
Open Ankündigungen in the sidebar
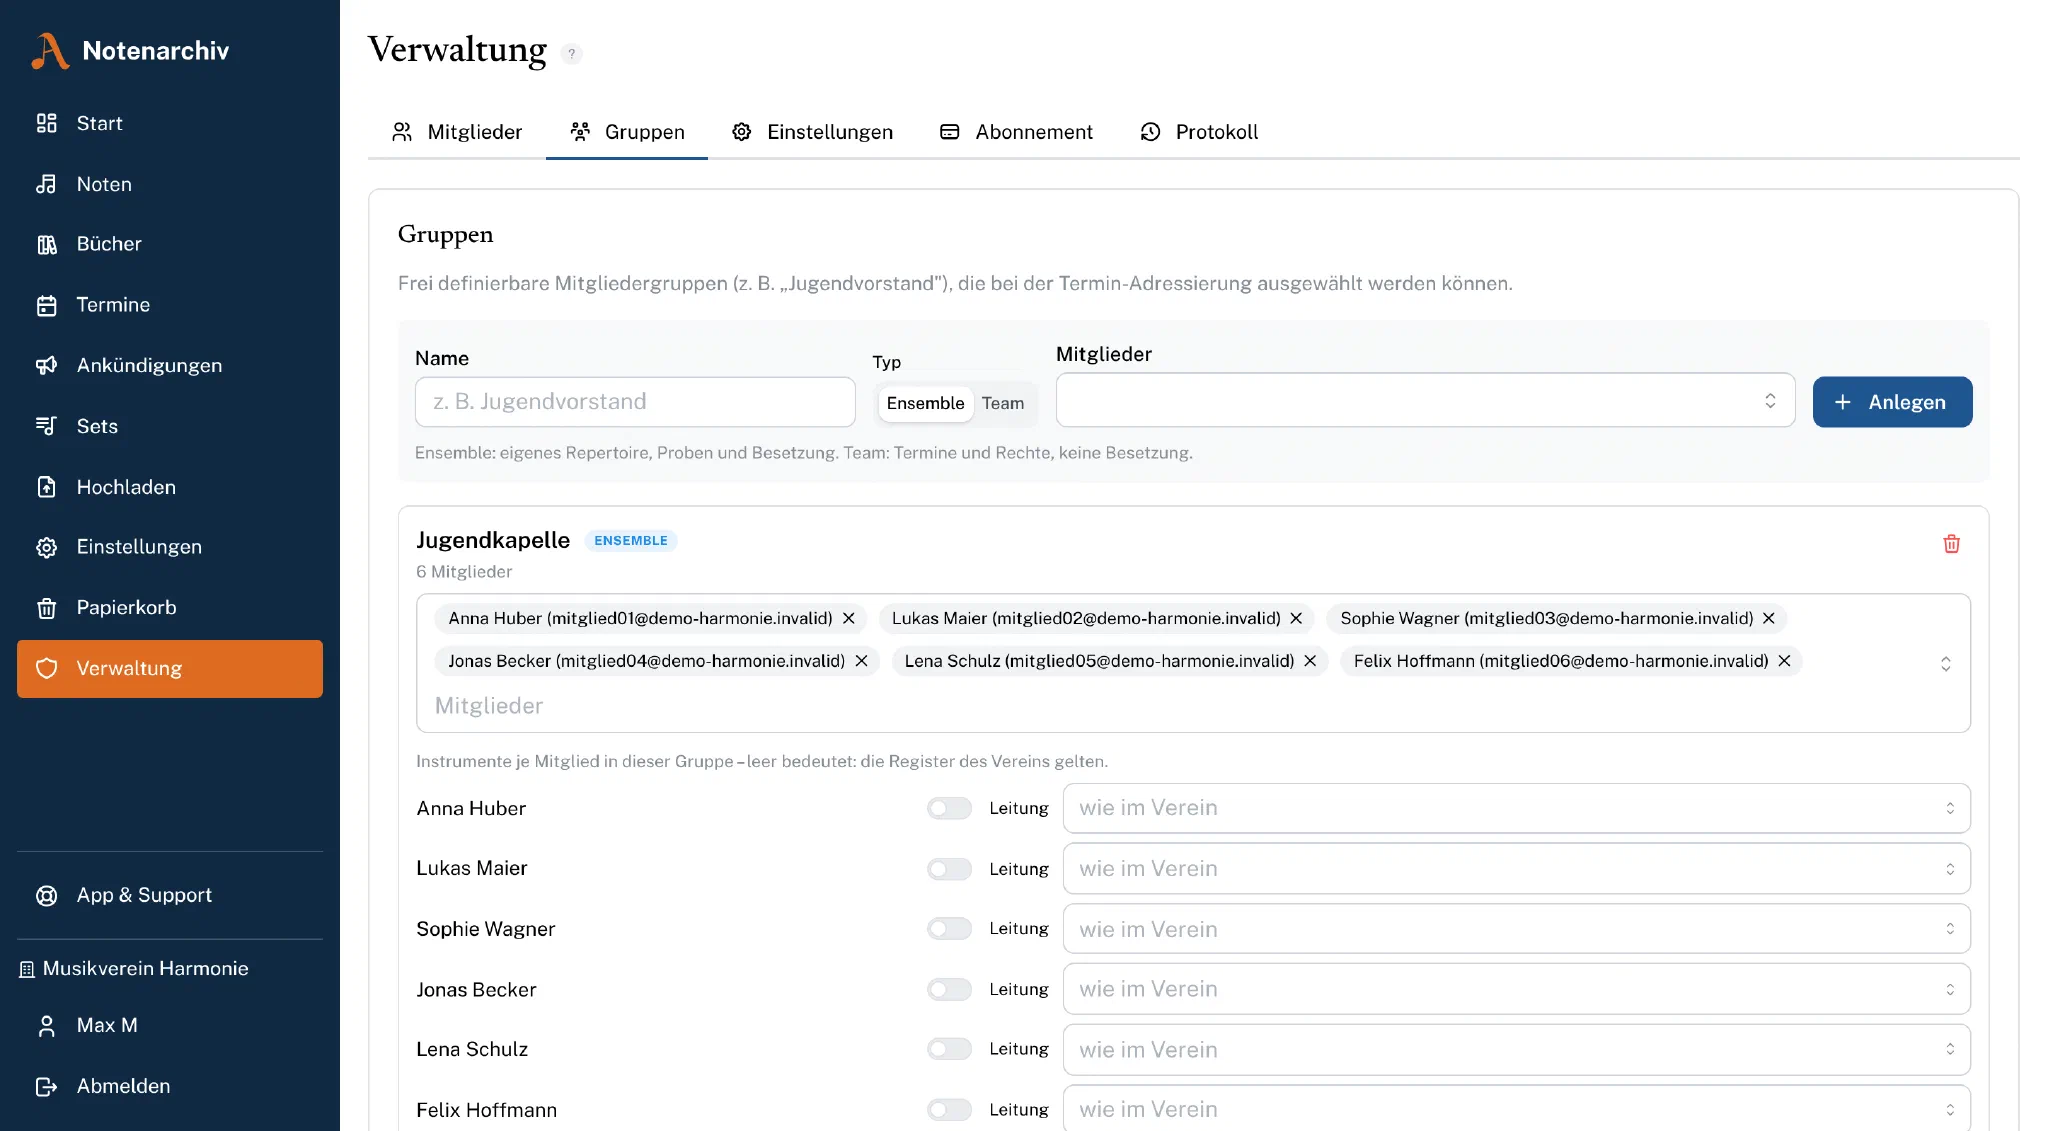pos(170,365)
